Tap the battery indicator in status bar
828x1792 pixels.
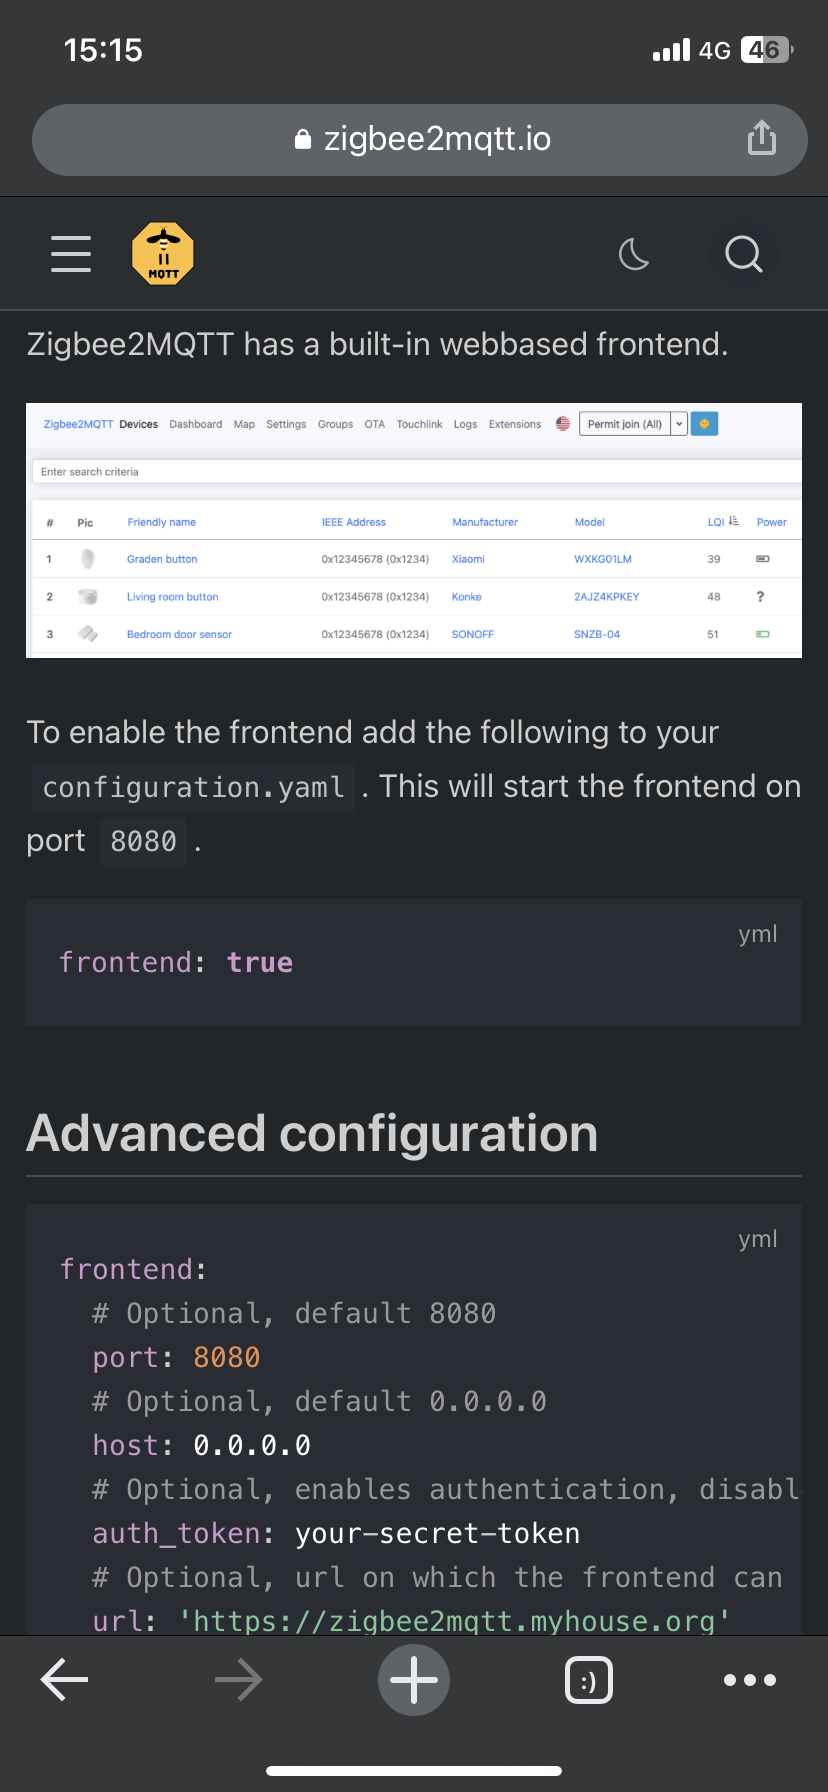(x=766, y=50)
